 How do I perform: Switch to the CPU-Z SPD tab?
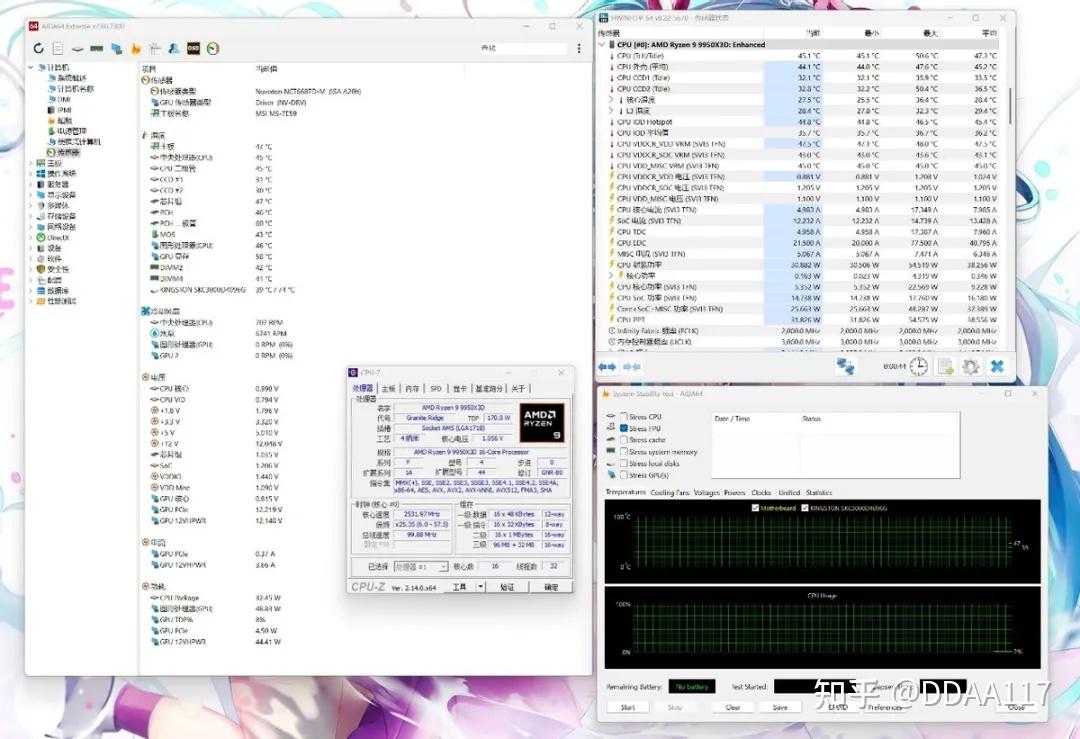click(435, 388)
